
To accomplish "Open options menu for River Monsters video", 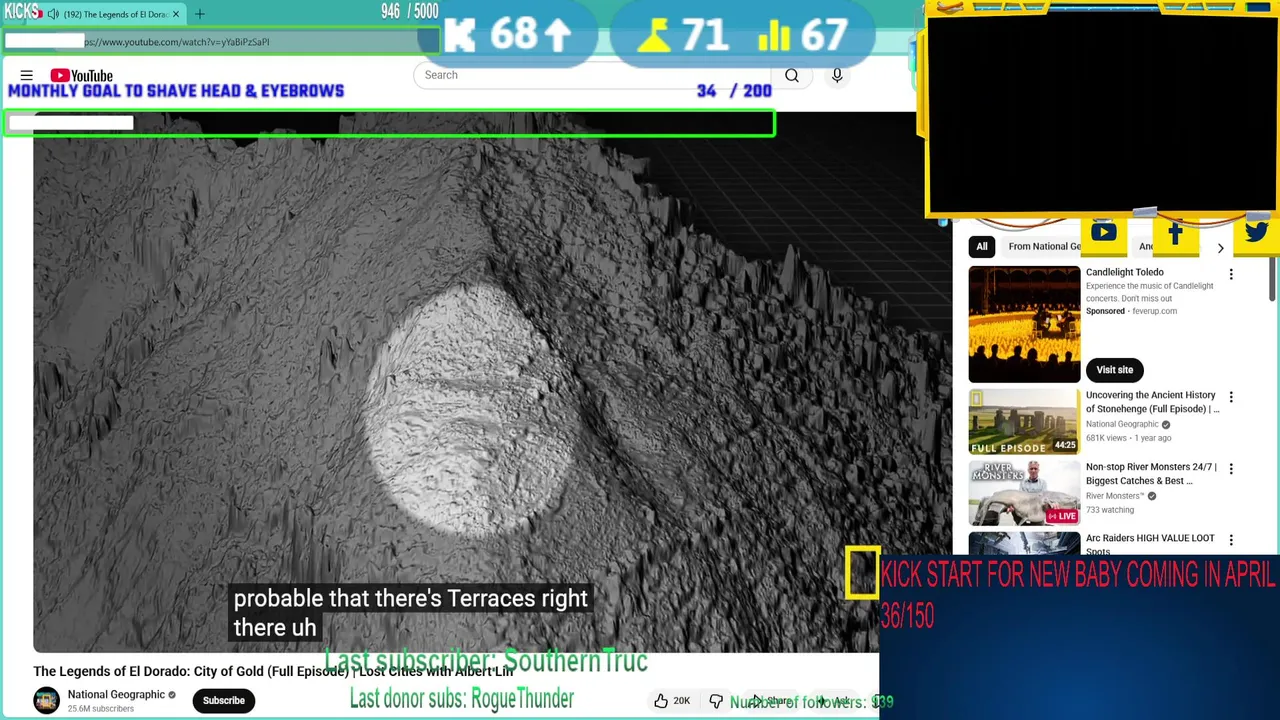I will click(1231, 468).
